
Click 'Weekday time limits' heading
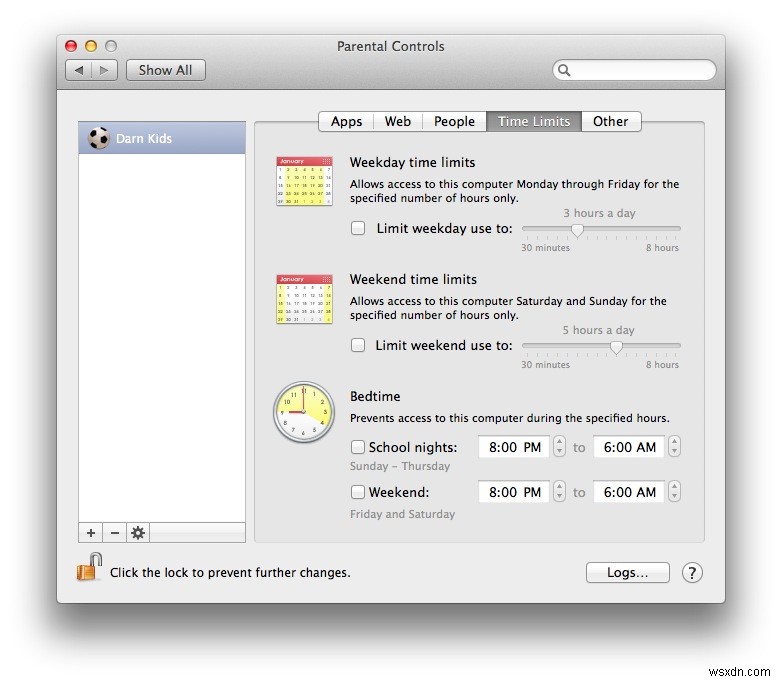(x=412, y=163)
